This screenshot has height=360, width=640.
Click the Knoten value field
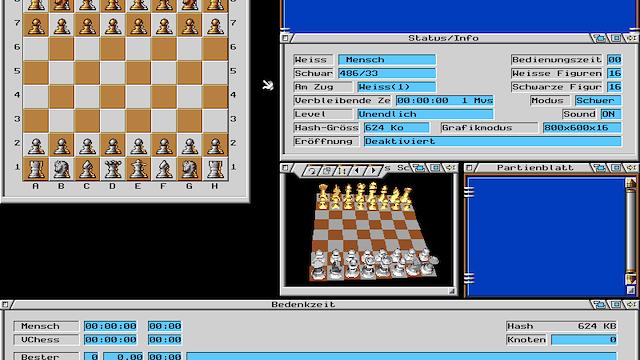point(584,340)
